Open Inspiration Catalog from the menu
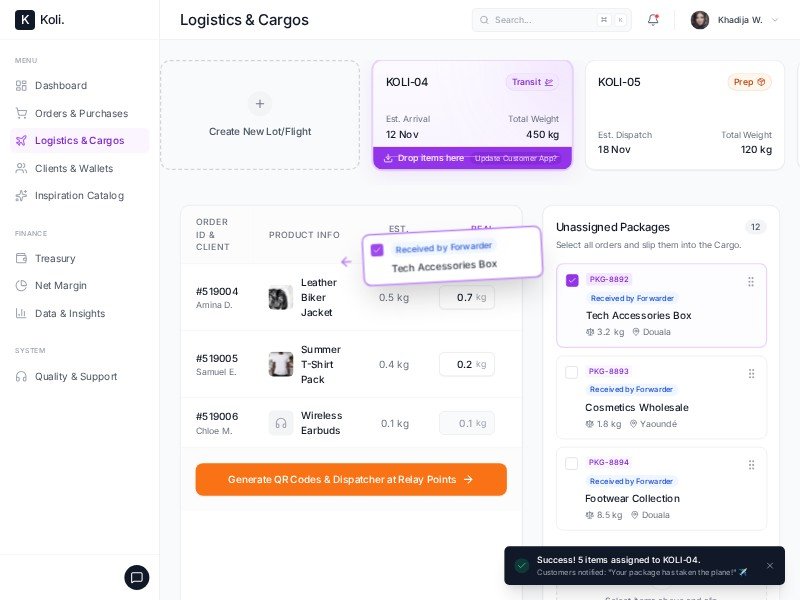800x600 pixels. [79, 195]
